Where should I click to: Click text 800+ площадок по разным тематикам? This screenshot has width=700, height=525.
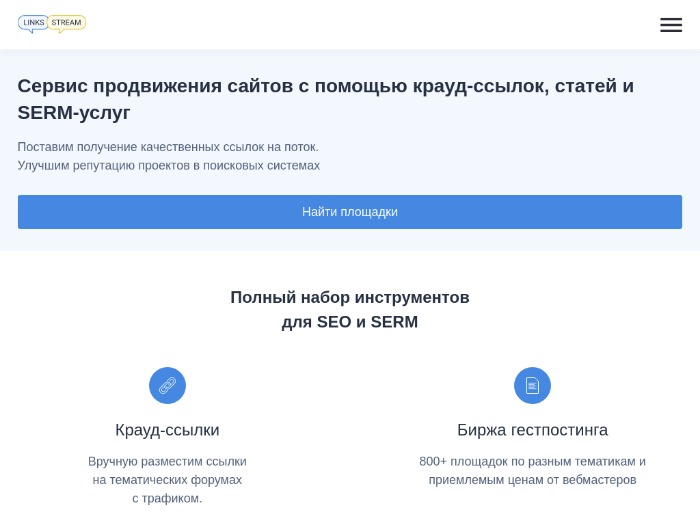[532, 461]
